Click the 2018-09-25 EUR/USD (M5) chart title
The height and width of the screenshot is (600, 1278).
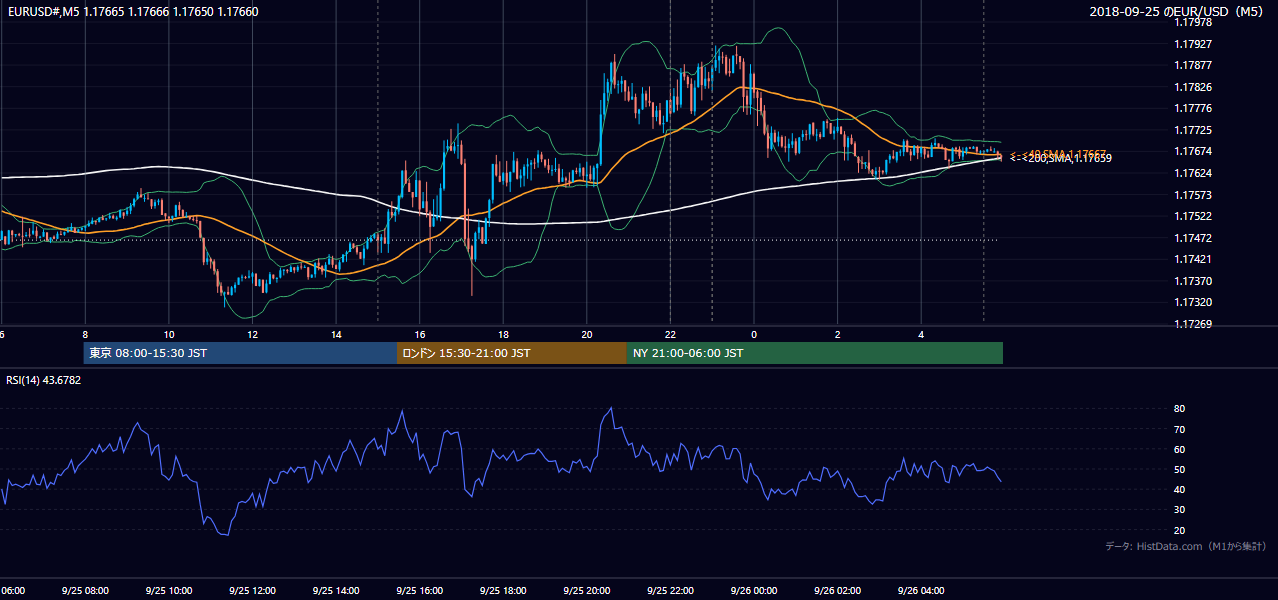[1178, 11]
